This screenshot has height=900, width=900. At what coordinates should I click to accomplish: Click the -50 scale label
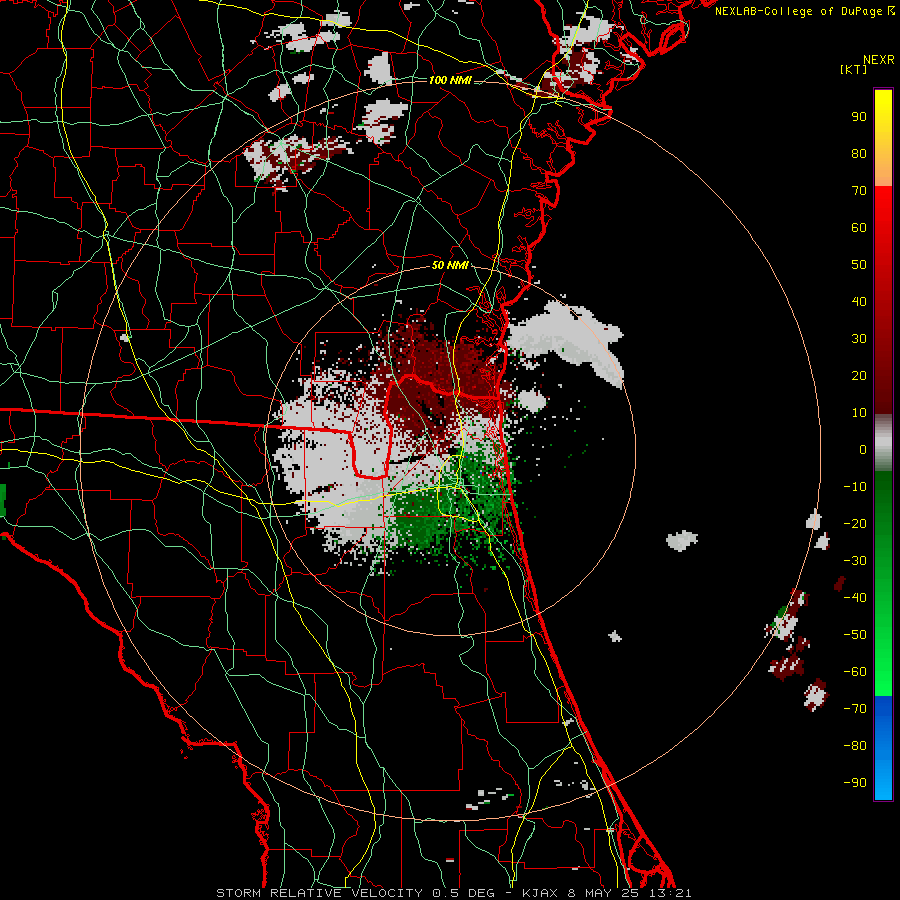pyautogui.click(x=855, y=635)
